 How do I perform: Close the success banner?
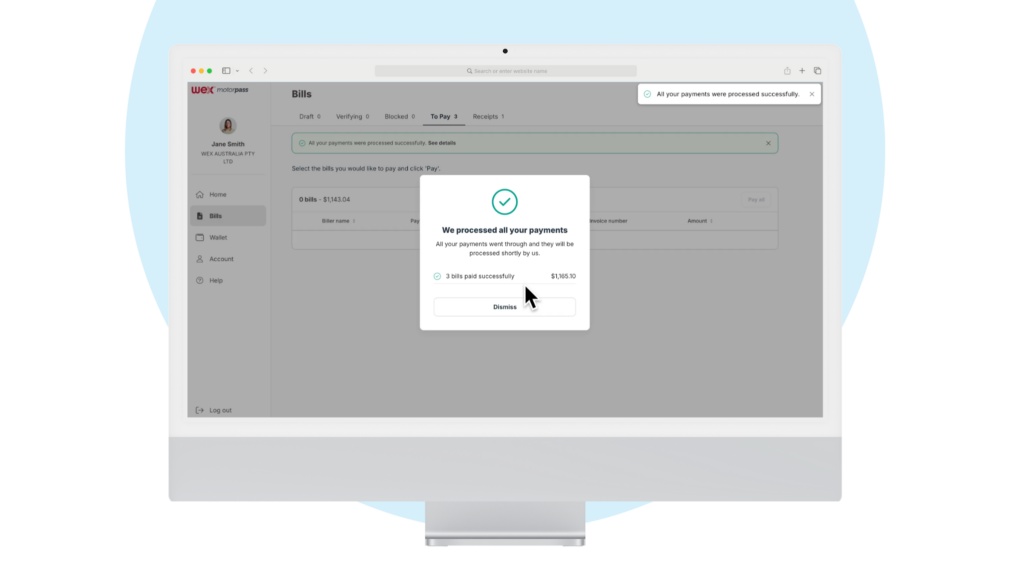(x=768, y=142)
